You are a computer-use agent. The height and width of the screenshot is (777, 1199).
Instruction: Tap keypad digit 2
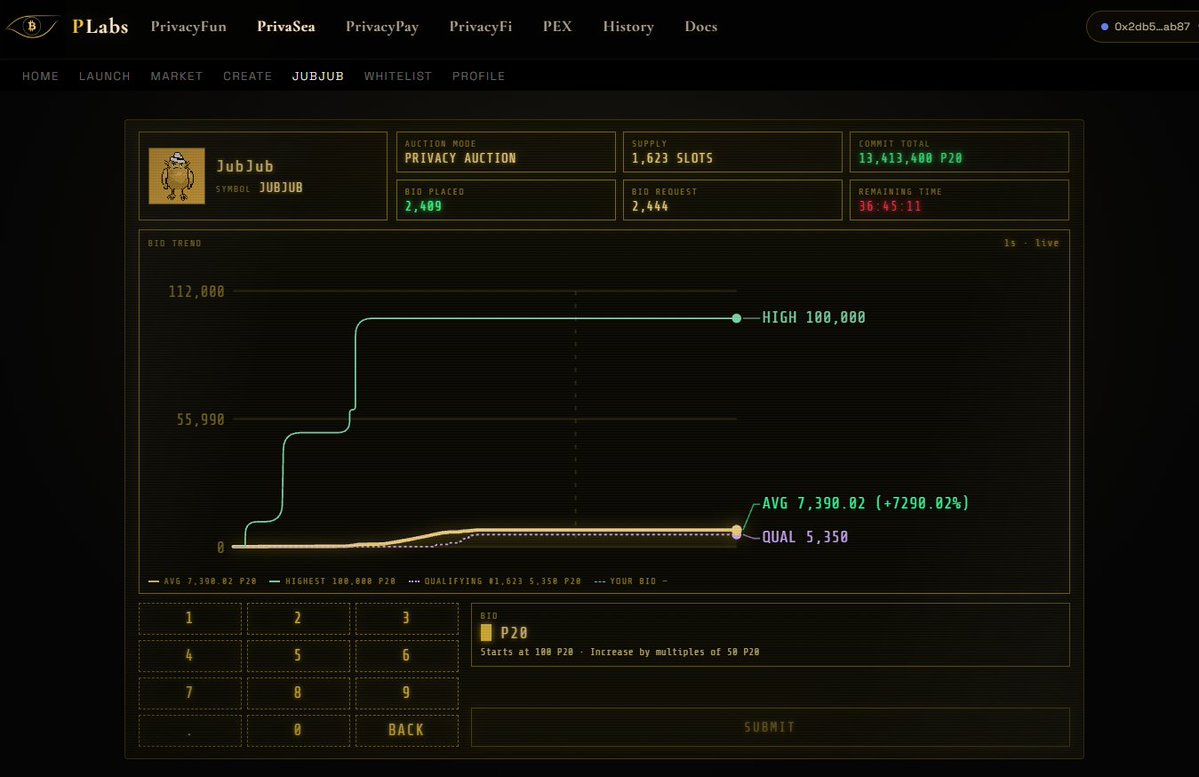(x=298, y=618)
